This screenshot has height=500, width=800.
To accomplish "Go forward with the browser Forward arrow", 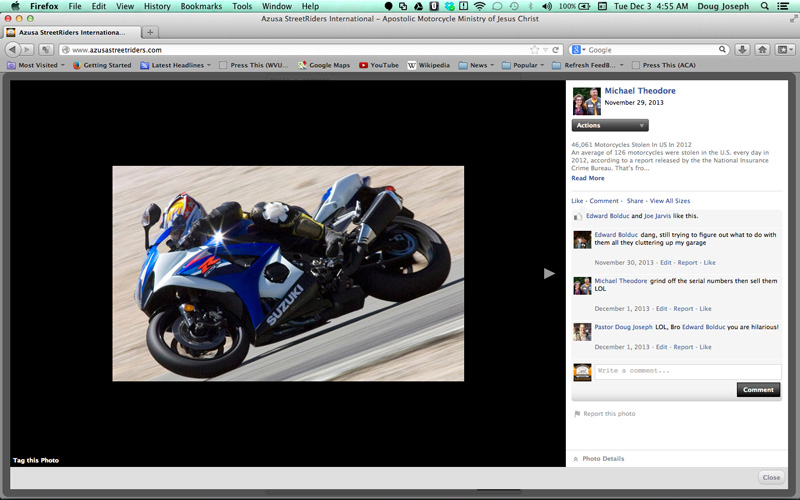I will pyautogui.click(x=27, y=49).
